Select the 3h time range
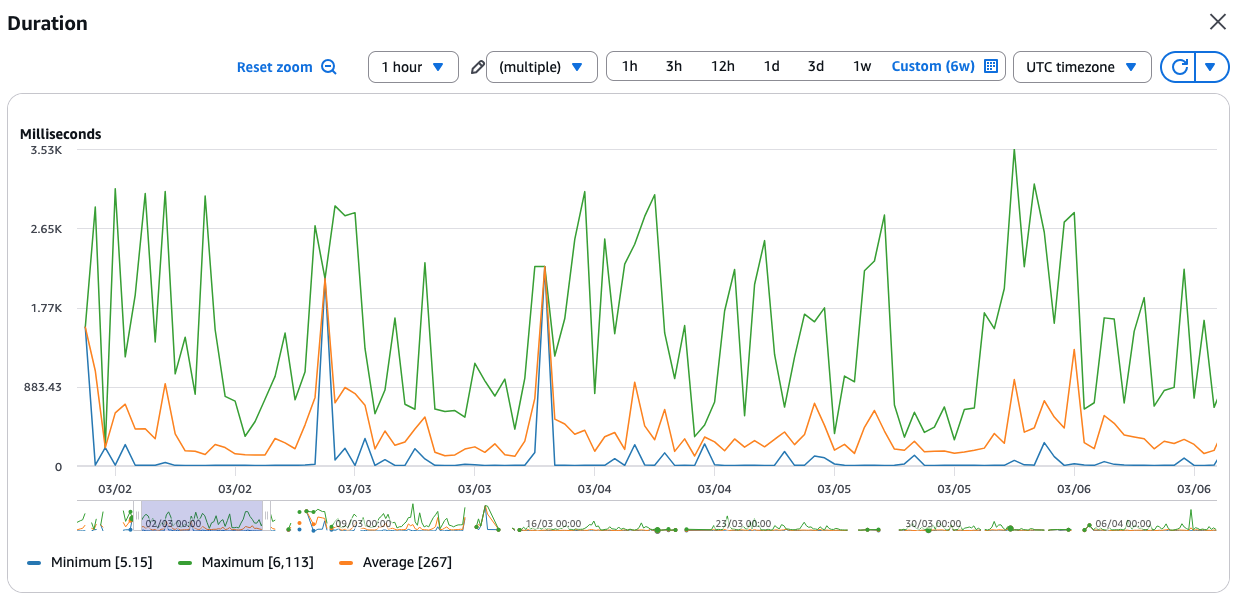This screenshot has height=602, width=1242. coord(674,67)
